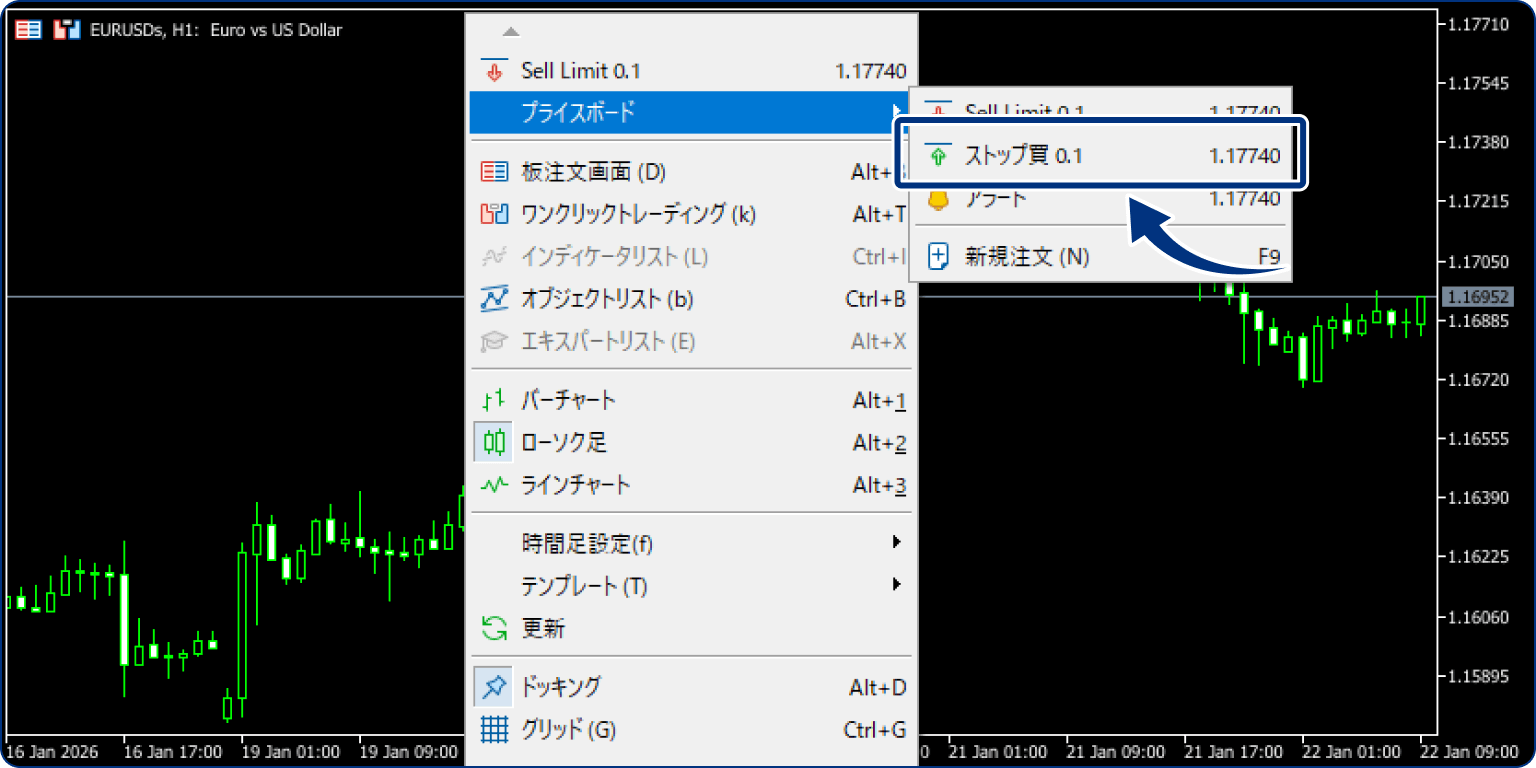Click the depth of market icon in chart header
The height and width of the screenshot is (768, 1536).
click(x=26, y=29)
